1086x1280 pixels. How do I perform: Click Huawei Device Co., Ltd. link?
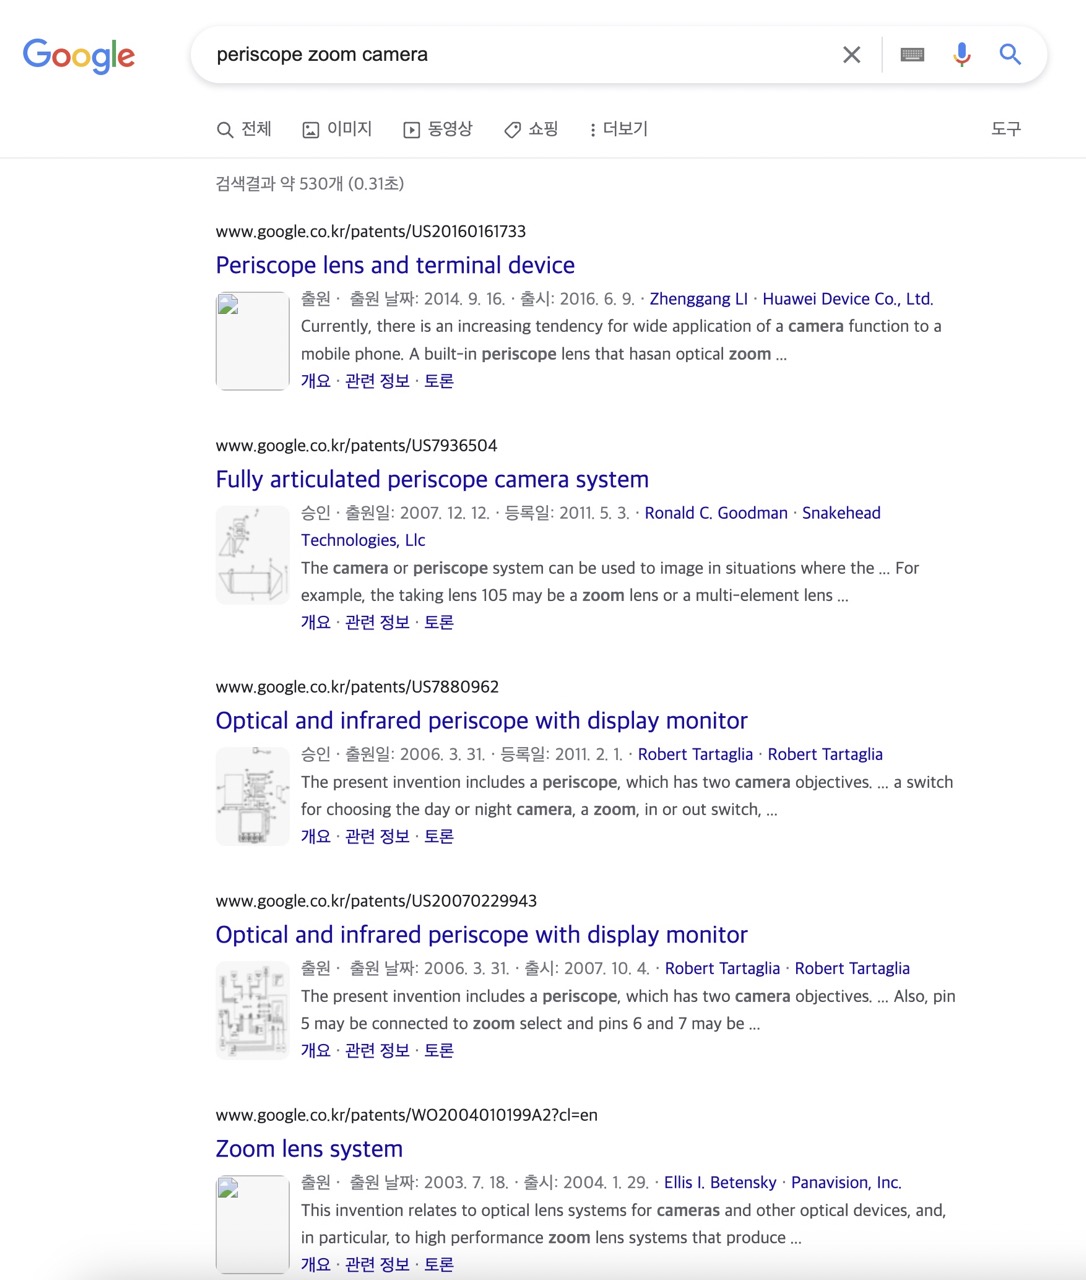[x=848, y=299]
